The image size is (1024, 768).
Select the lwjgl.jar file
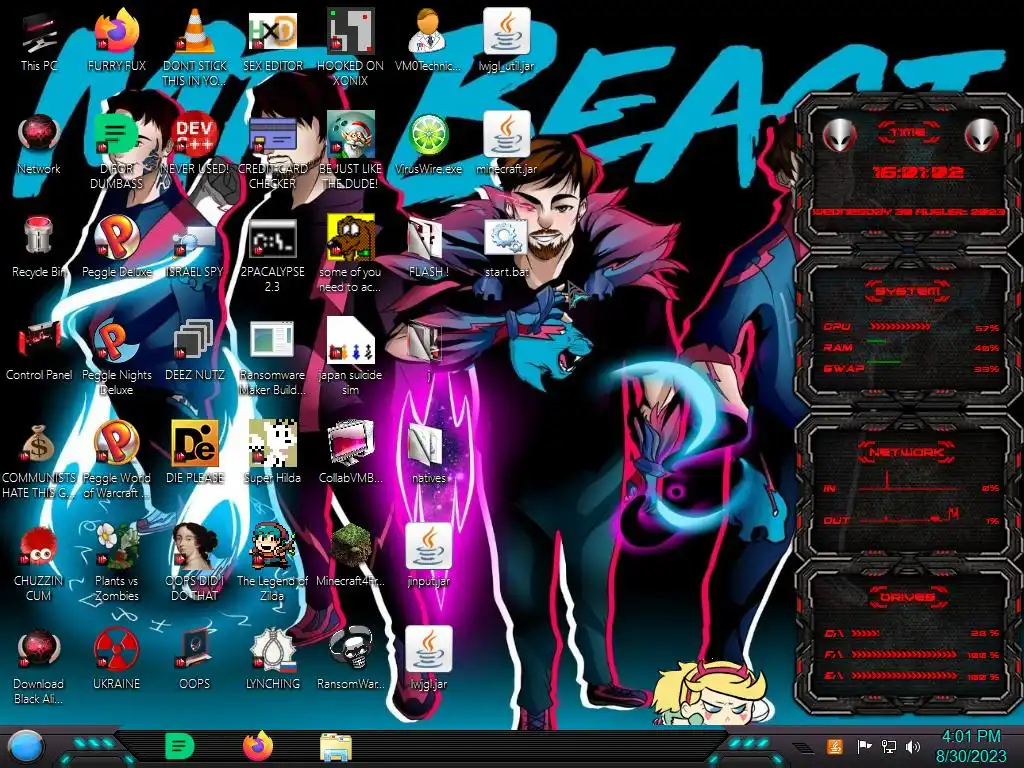coord(428,650)
